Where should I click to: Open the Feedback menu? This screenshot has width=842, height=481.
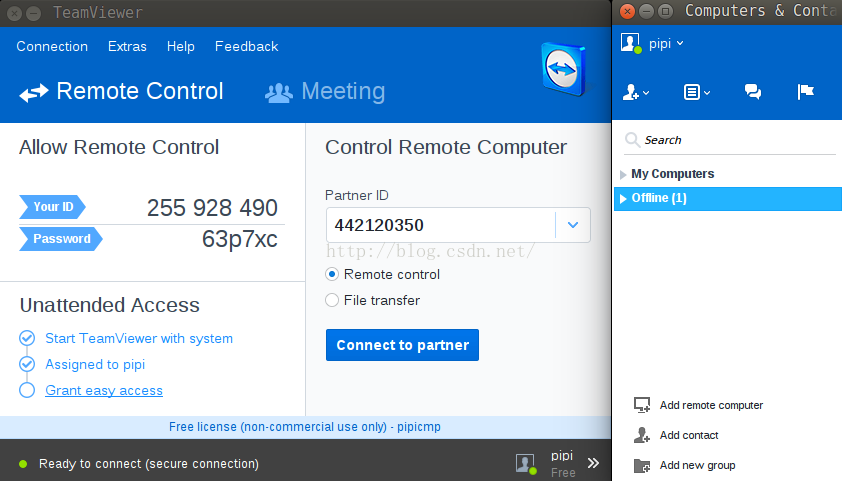click(x=246, y=47)
